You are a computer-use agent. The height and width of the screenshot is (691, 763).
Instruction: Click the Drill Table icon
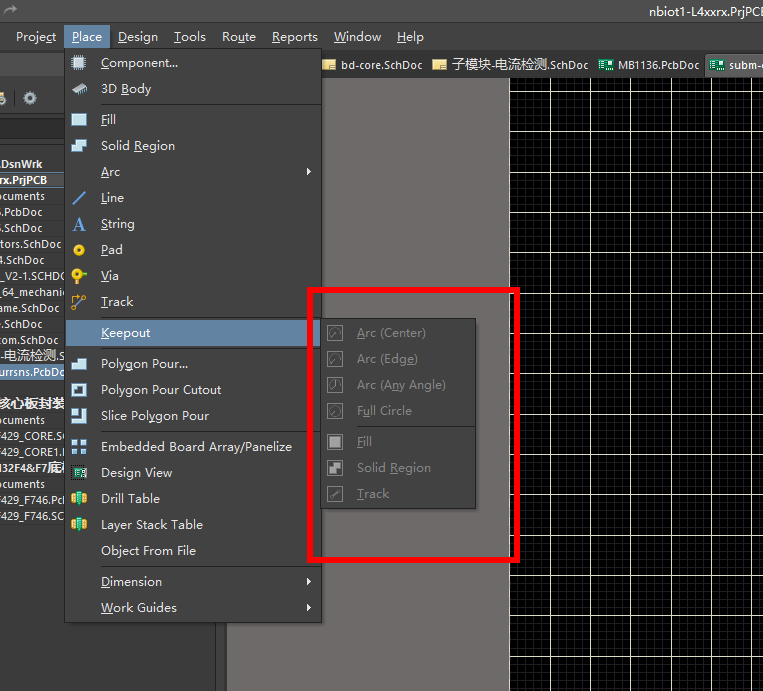tap(79, 498)
